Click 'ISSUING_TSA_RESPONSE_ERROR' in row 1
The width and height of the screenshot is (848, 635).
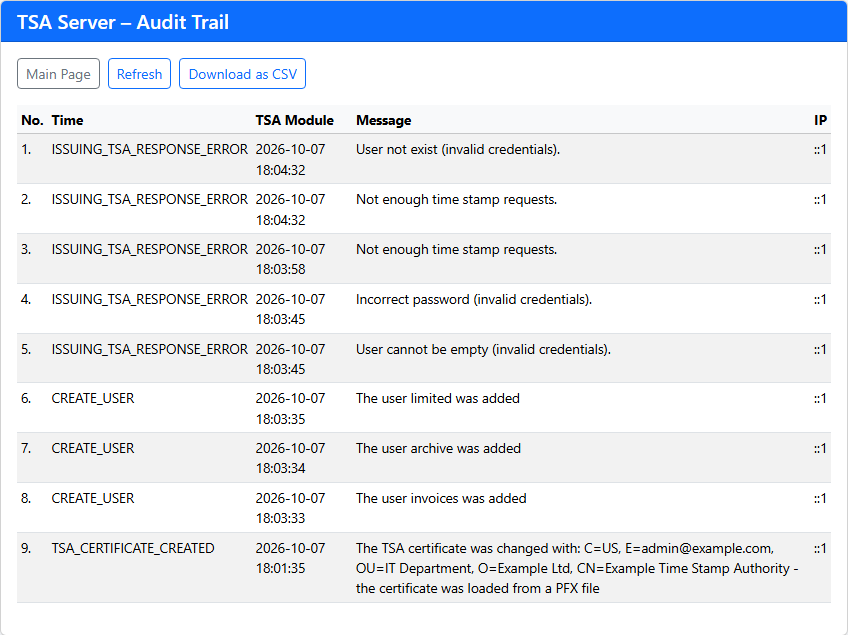(x=150, y=149)
